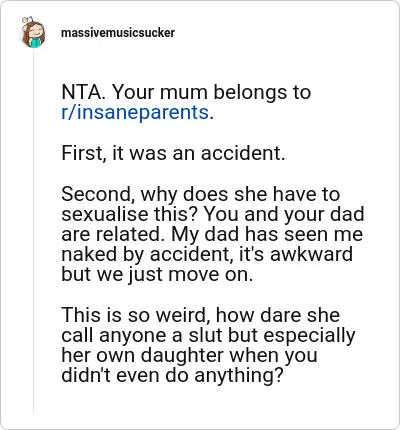400x430 pixels.
Task: Click the "didn't even do anything?" line
Action: point(172,375)
